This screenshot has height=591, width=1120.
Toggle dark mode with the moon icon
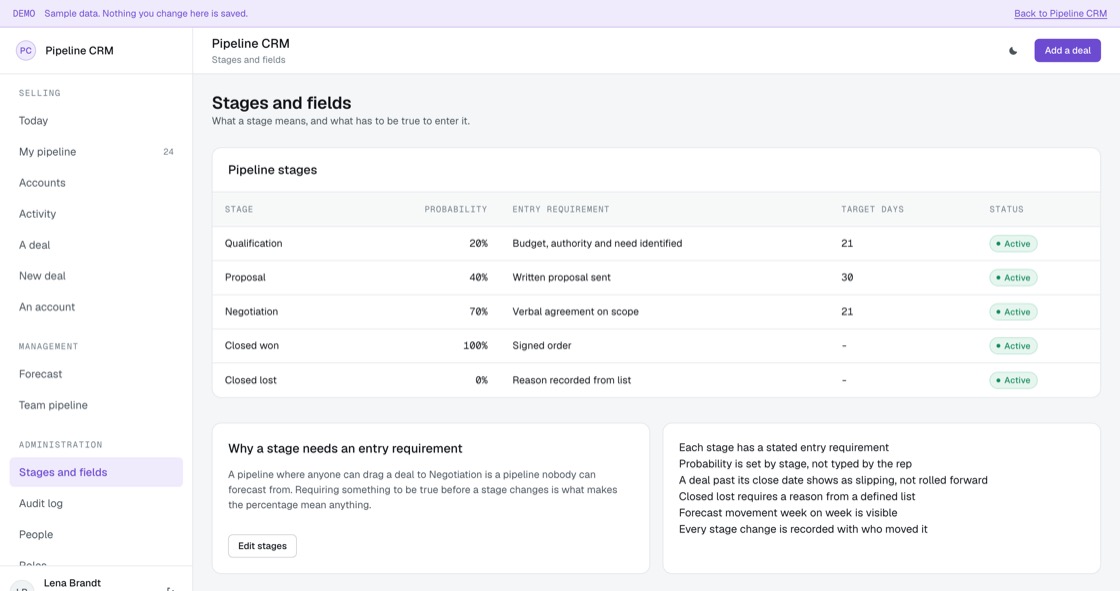1013,51
